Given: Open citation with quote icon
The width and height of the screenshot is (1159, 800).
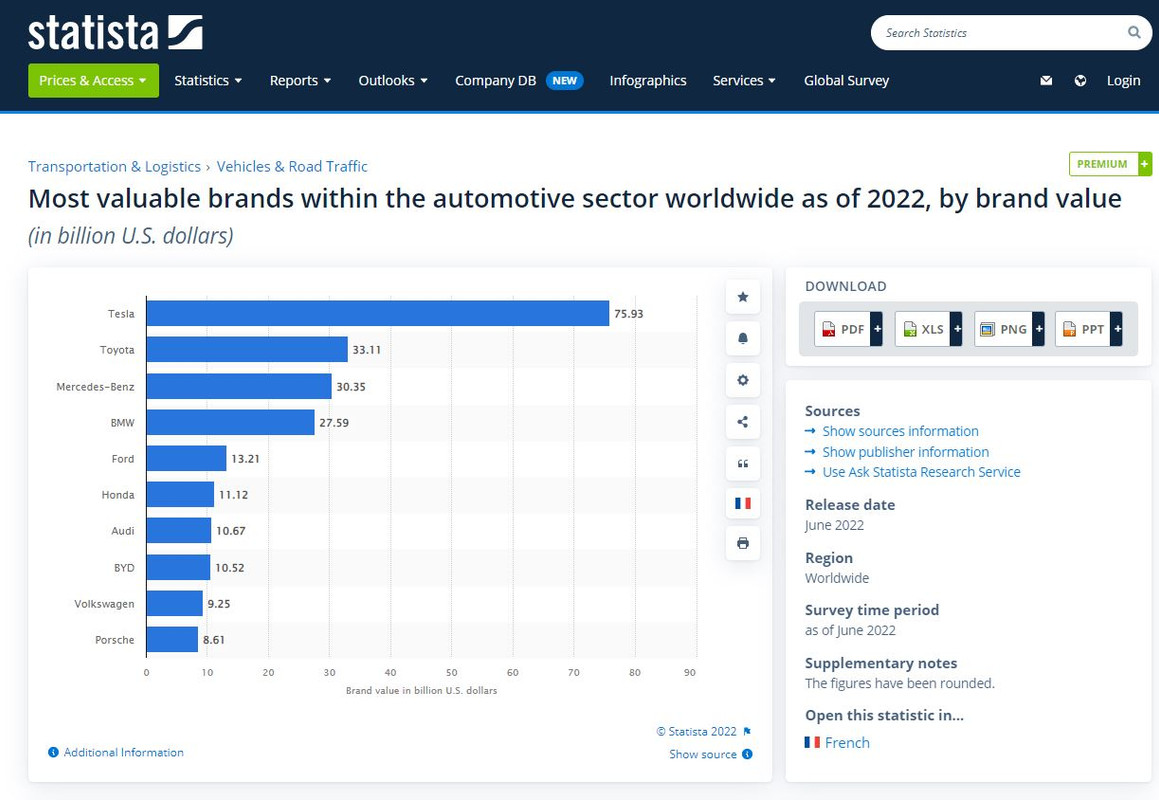Looking at the screenshot, I should click(x=743, y=464).
